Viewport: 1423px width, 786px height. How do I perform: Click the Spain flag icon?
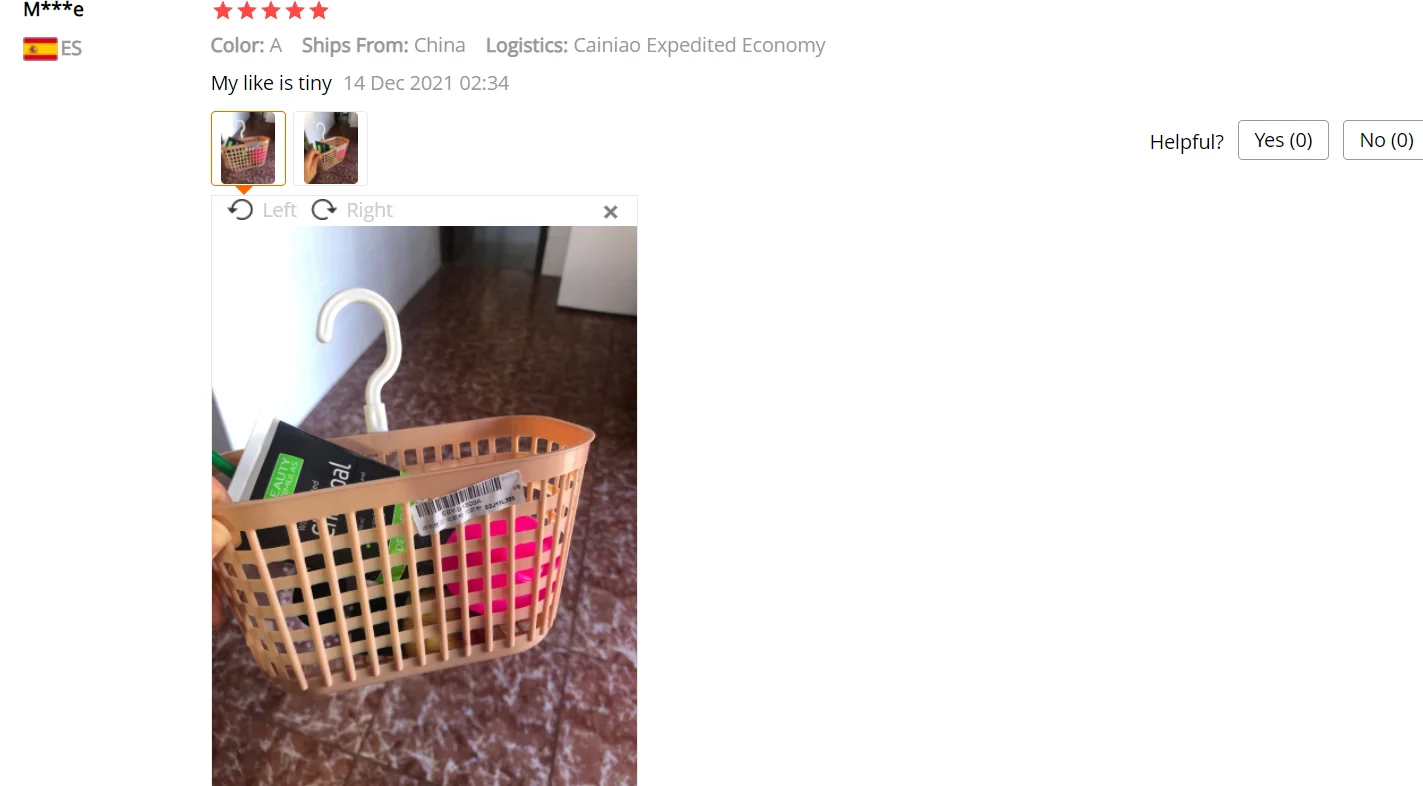click(40, 48)
